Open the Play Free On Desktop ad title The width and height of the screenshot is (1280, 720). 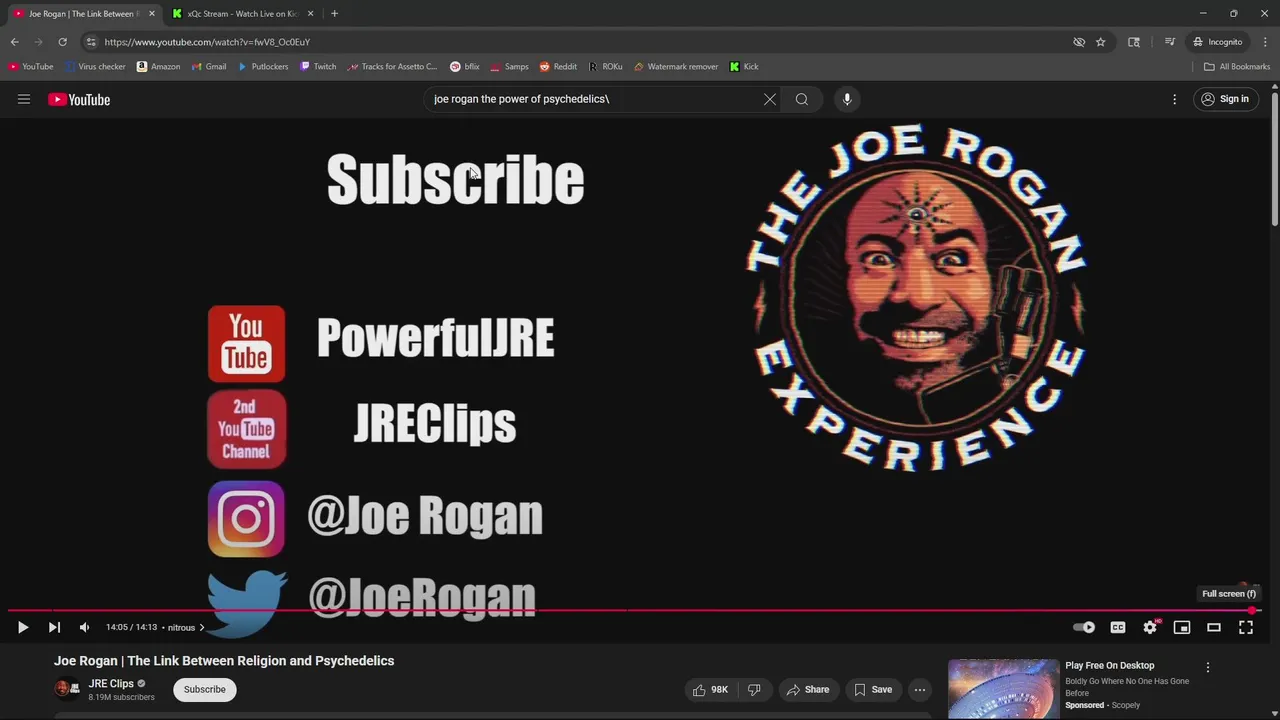(x=1109, y=665)
